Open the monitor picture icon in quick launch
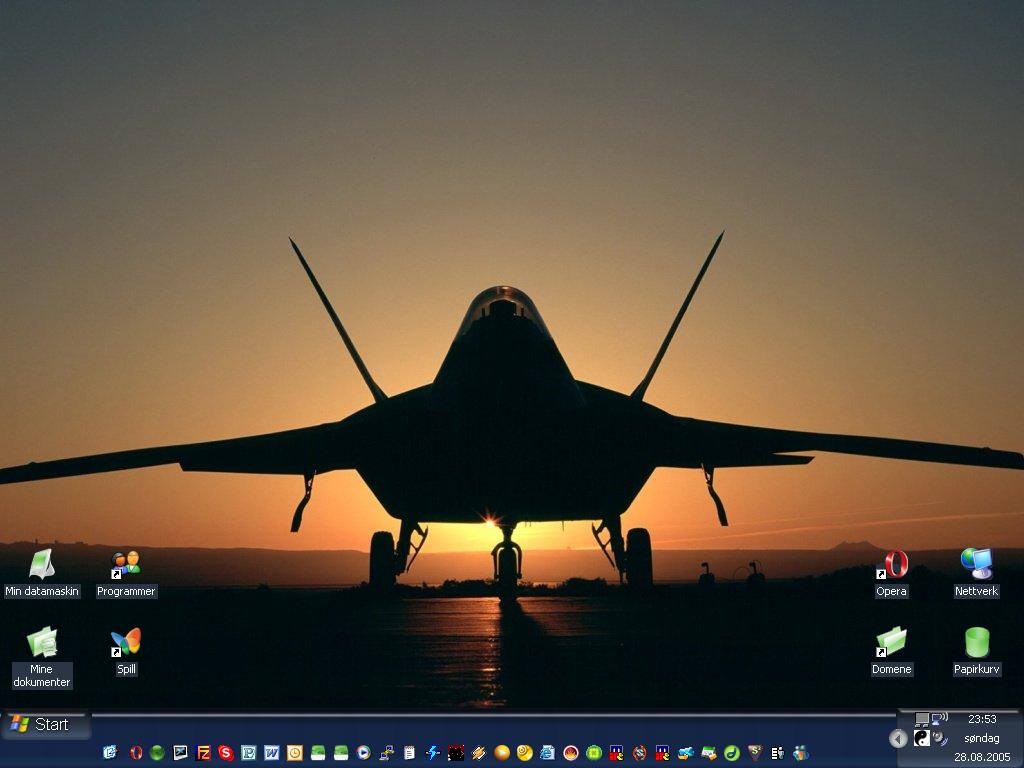 point(180,752)
